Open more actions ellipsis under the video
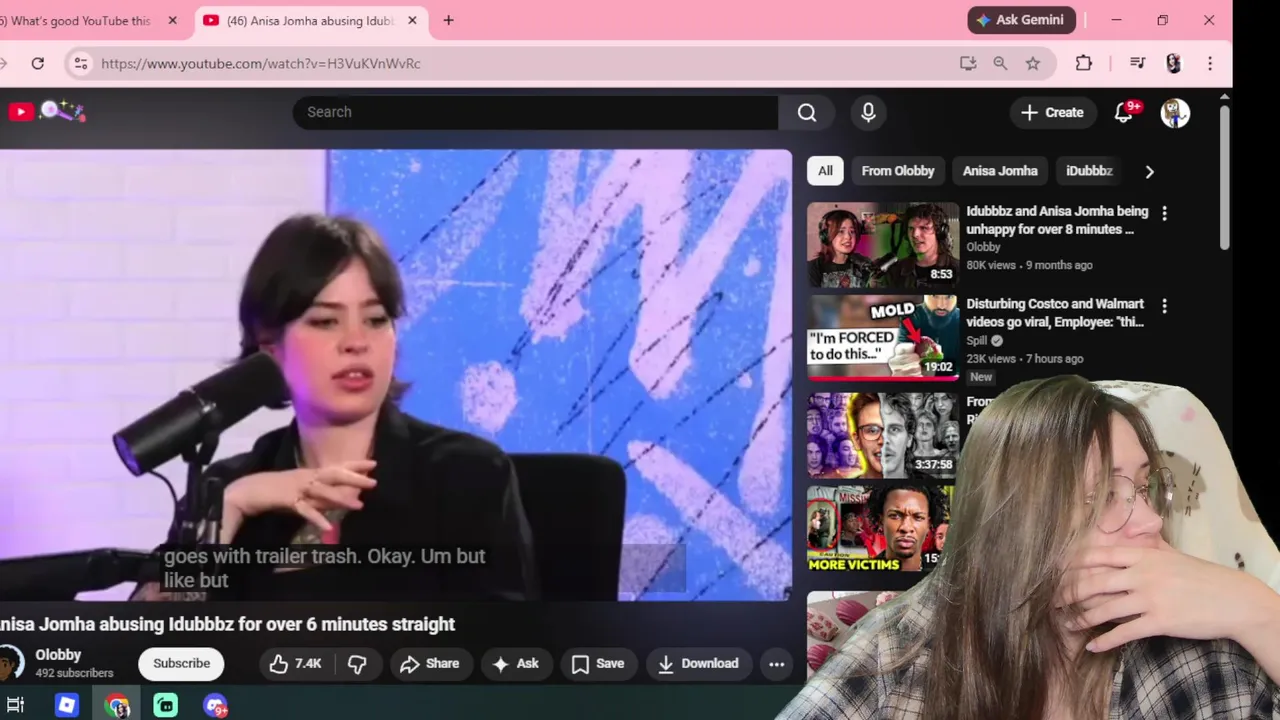This screenshot has width=1280, height=720. coord(776,664)
